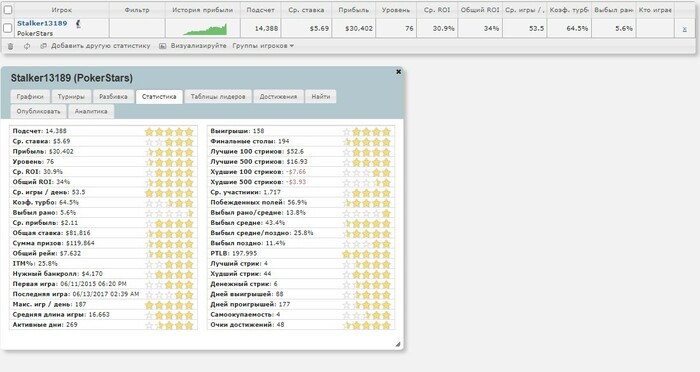Tick the Stalker13189 row checkbox

click(x=8, y=28)
